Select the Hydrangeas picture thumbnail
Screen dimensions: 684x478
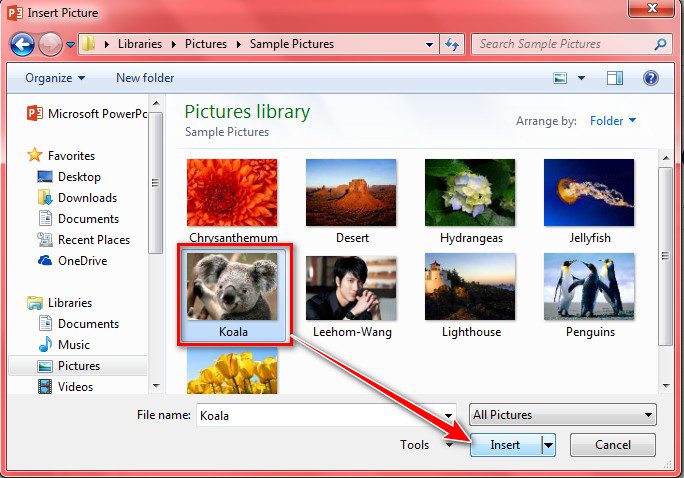point(470,192)
